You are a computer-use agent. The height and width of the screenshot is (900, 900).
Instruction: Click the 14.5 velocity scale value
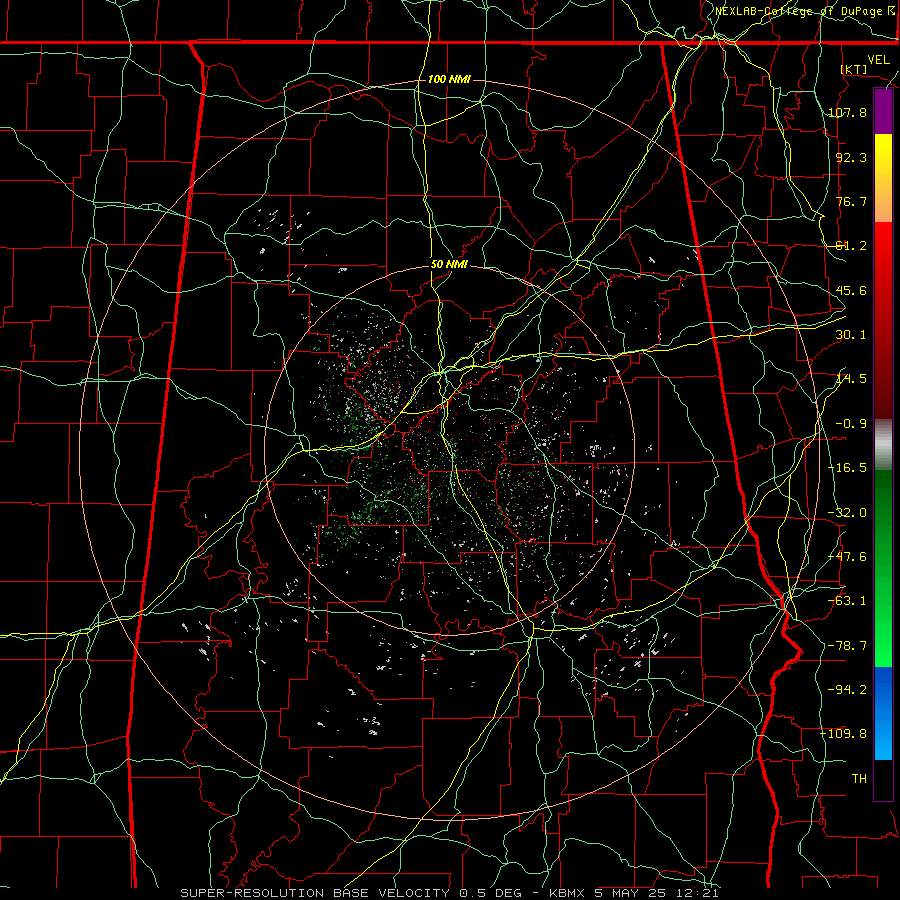(x=851, y=379)
